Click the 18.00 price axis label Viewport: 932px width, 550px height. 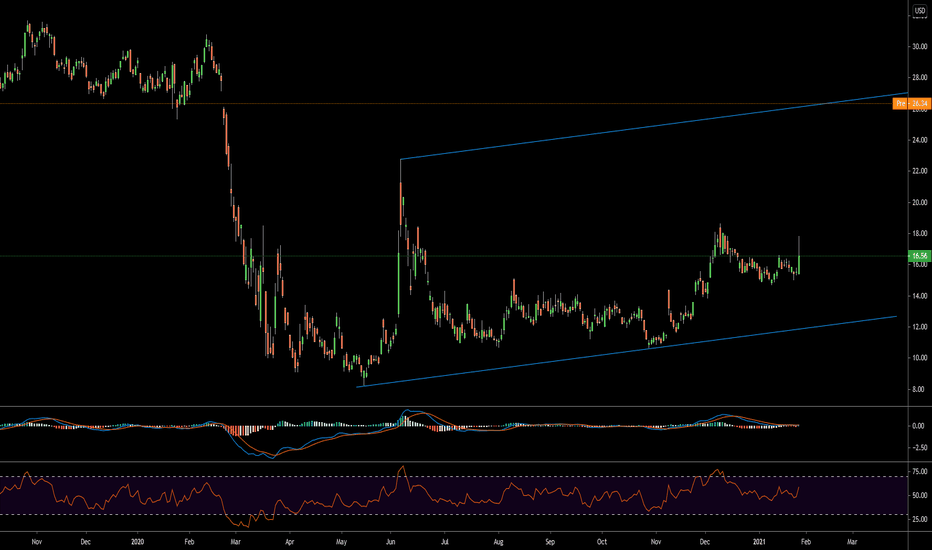pos(920,233)
